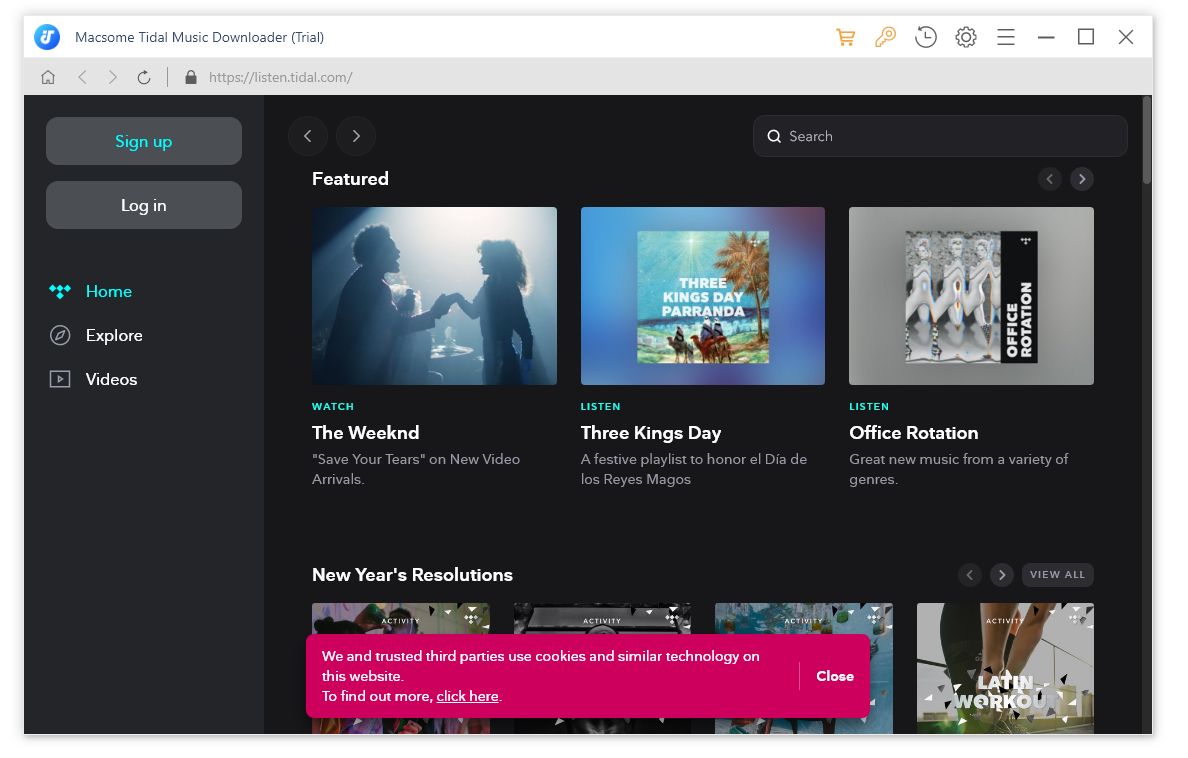Click the 'Save Your Tears' description text
This screenshot has width=1188, height=758.
pos(416,469)
